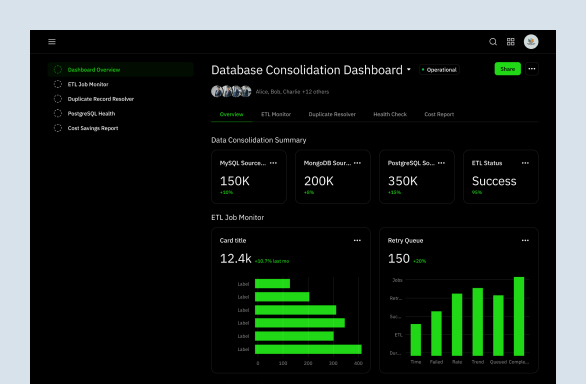This screenshot has height=384, width=586.
Task: Click the Cost Savings Report circle icon
Action: pyautogui.click(x=58, y=128)
